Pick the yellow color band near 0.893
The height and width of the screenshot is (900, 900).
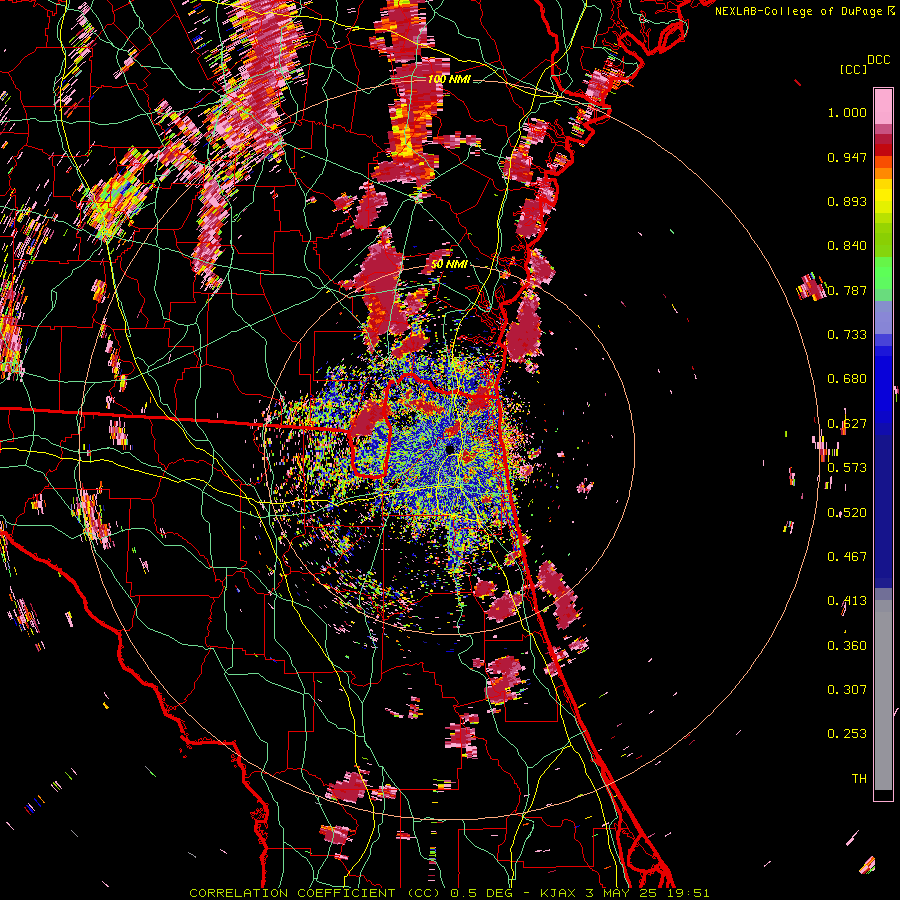click(x=883, y=196)
